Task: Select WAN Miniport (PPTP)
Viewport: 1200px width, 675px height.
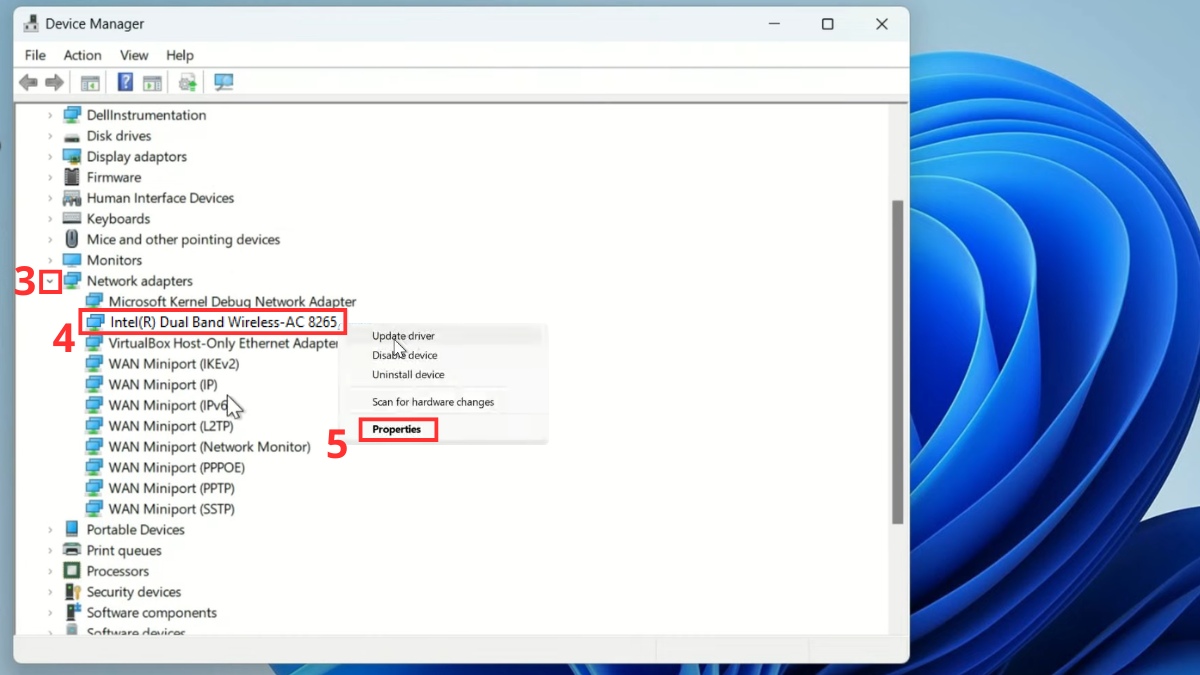Action: (x=171, y=488)
